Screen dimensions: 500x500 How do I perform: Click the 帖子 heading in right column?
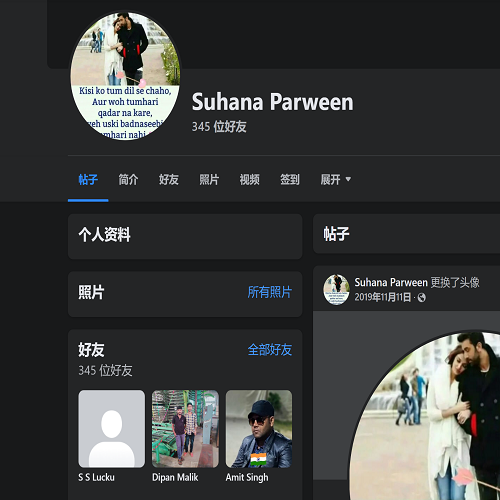click(336, 234)
